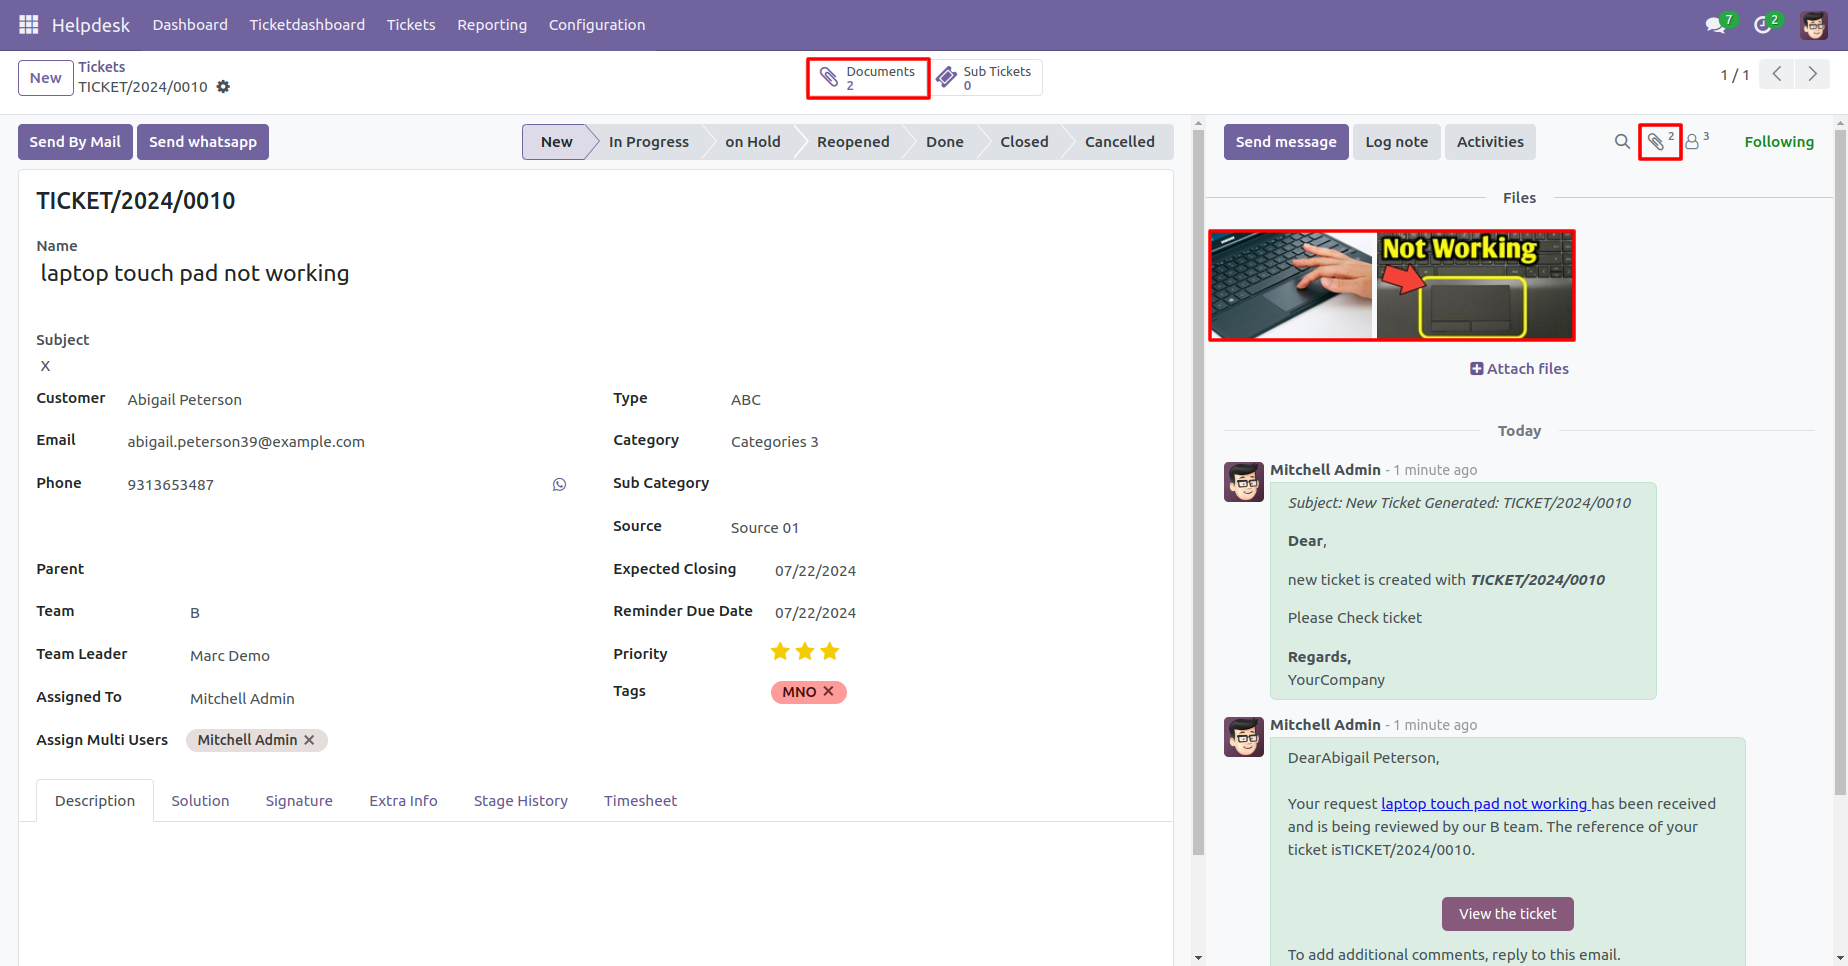Click the WhatsApp icon beside the phone number
The image size is (1848, 966).
point(559,484)
